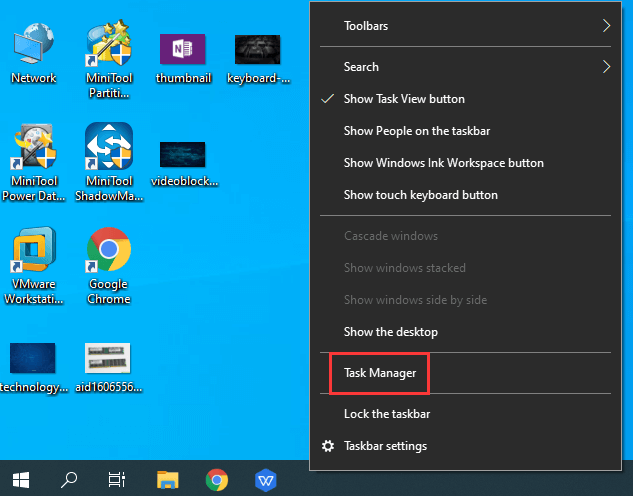Viewport: 633px width, 496px height.
Task: Click the VMware Workstati... label text
Action: click(x=34, y=291)
